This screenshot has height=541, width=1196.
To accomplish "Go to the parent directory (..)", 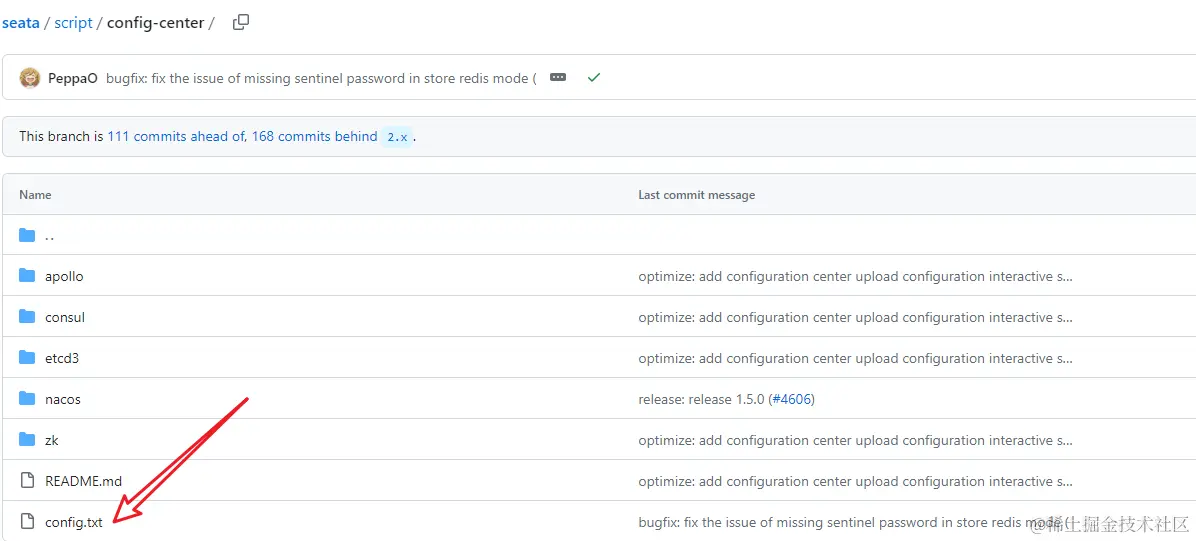I will tap(49, 236).
